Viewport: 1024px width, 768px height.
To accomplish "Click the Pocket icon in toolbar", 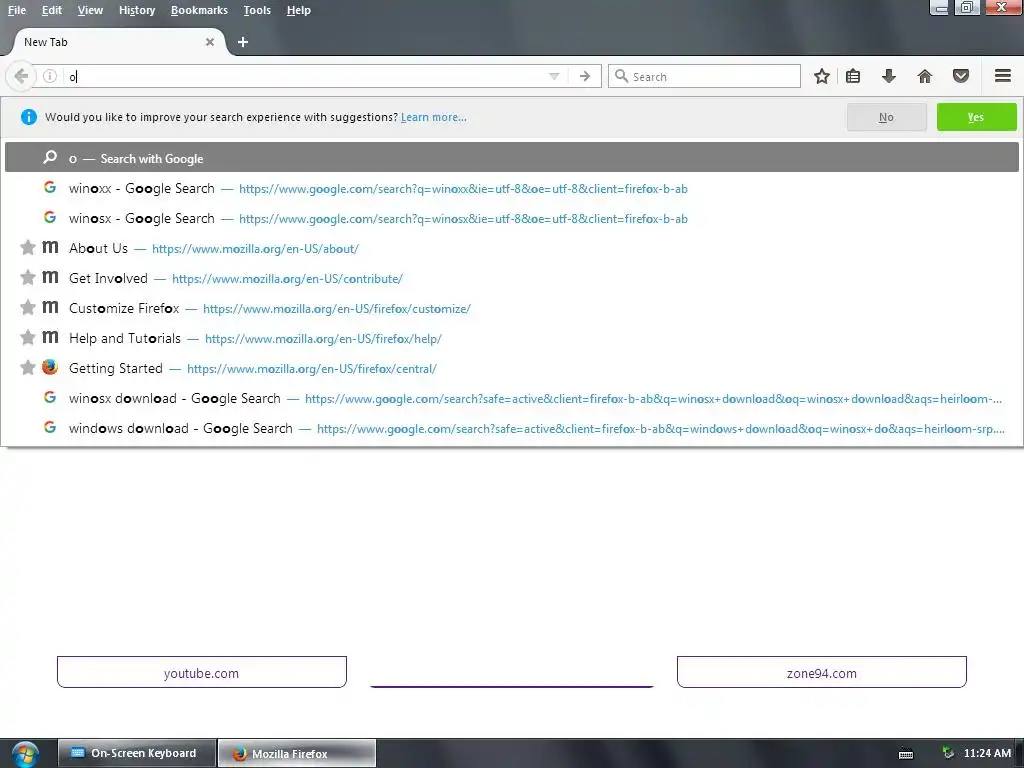I will (x=961, y=76).
